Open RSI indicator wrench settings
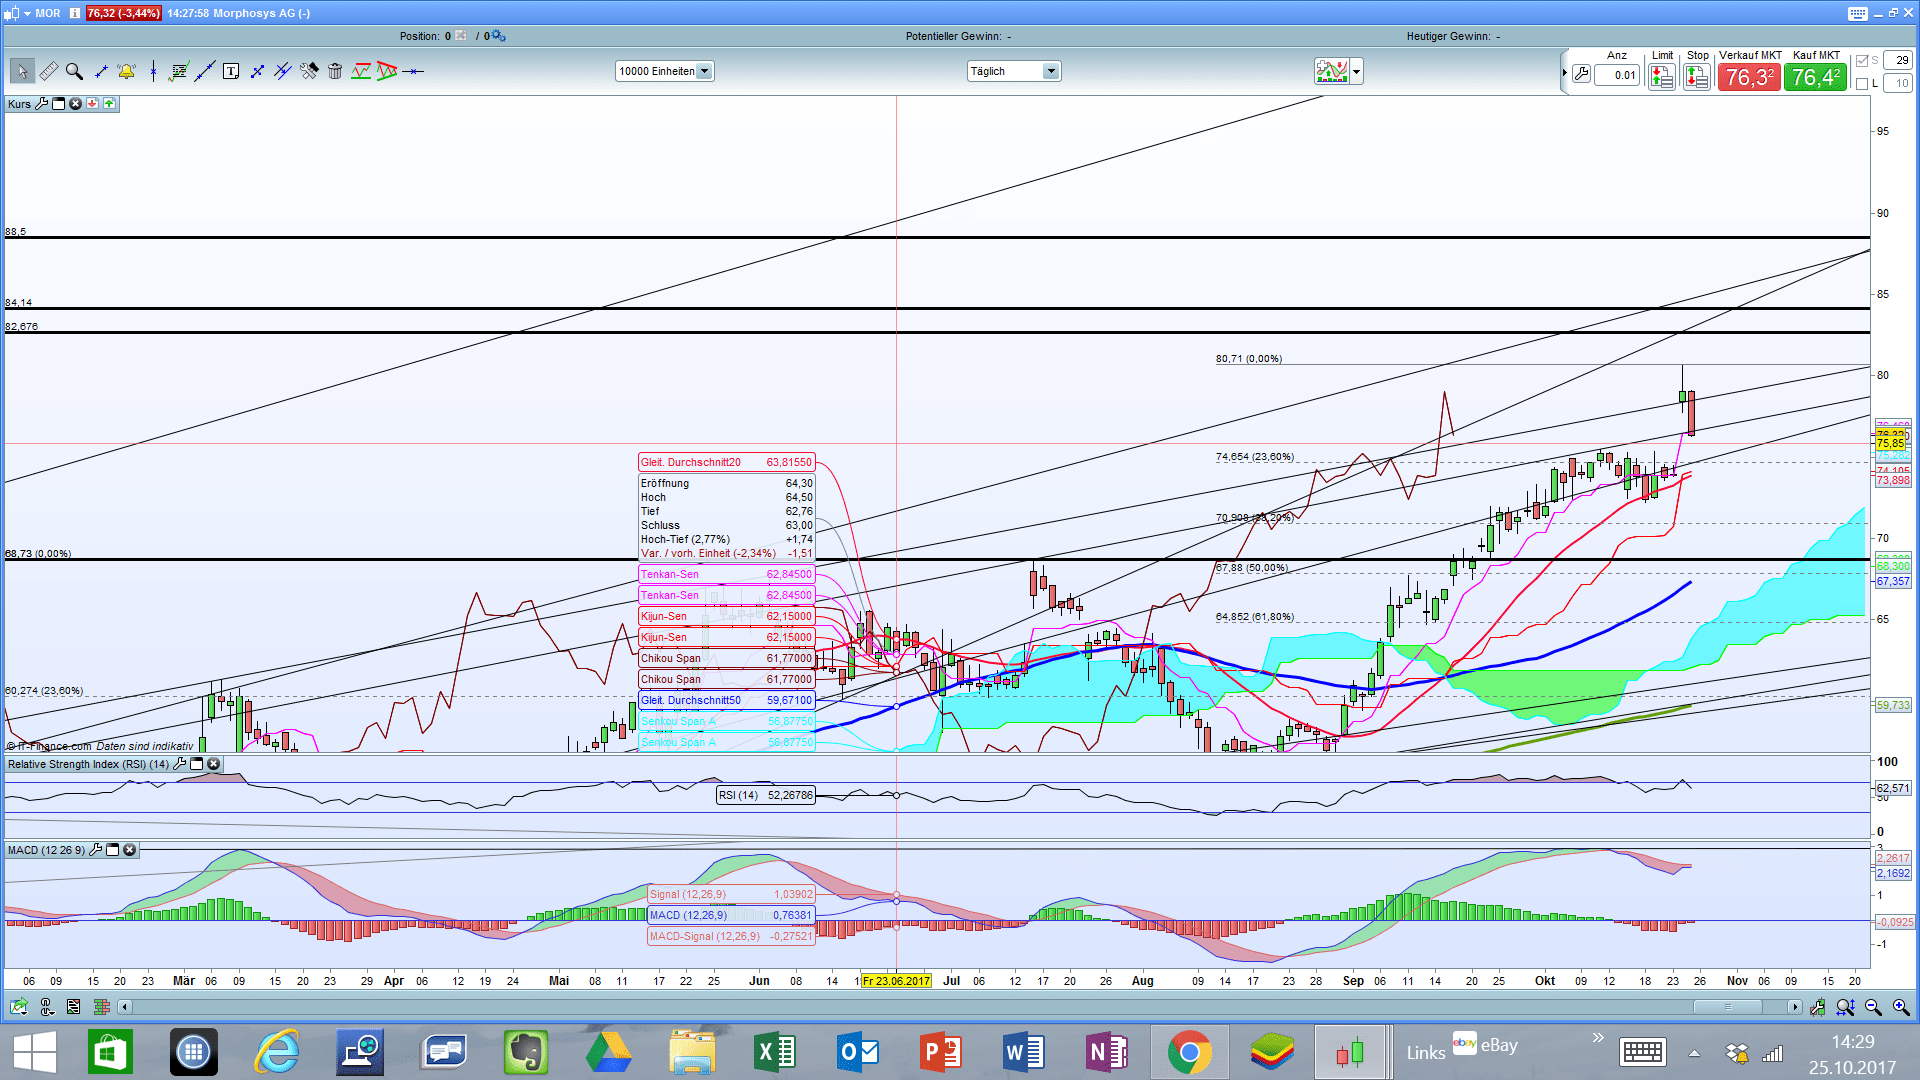This screenshot has width=1920, height=1080. click(x=180, y=764)
